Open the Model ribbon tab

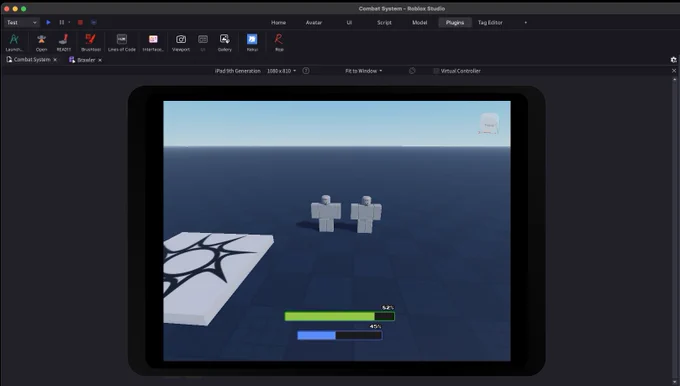coord(419,23)
